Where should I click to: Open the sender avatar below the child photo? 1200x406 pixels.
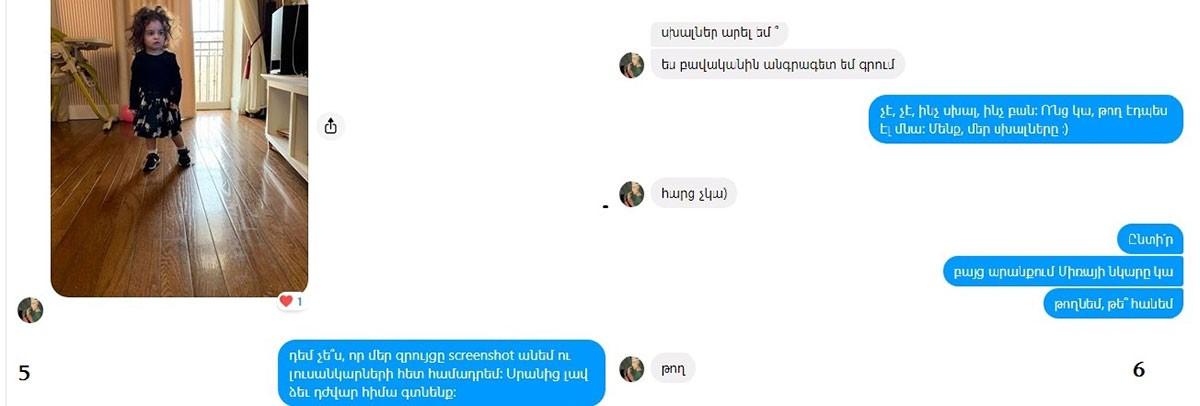point(31,310)
